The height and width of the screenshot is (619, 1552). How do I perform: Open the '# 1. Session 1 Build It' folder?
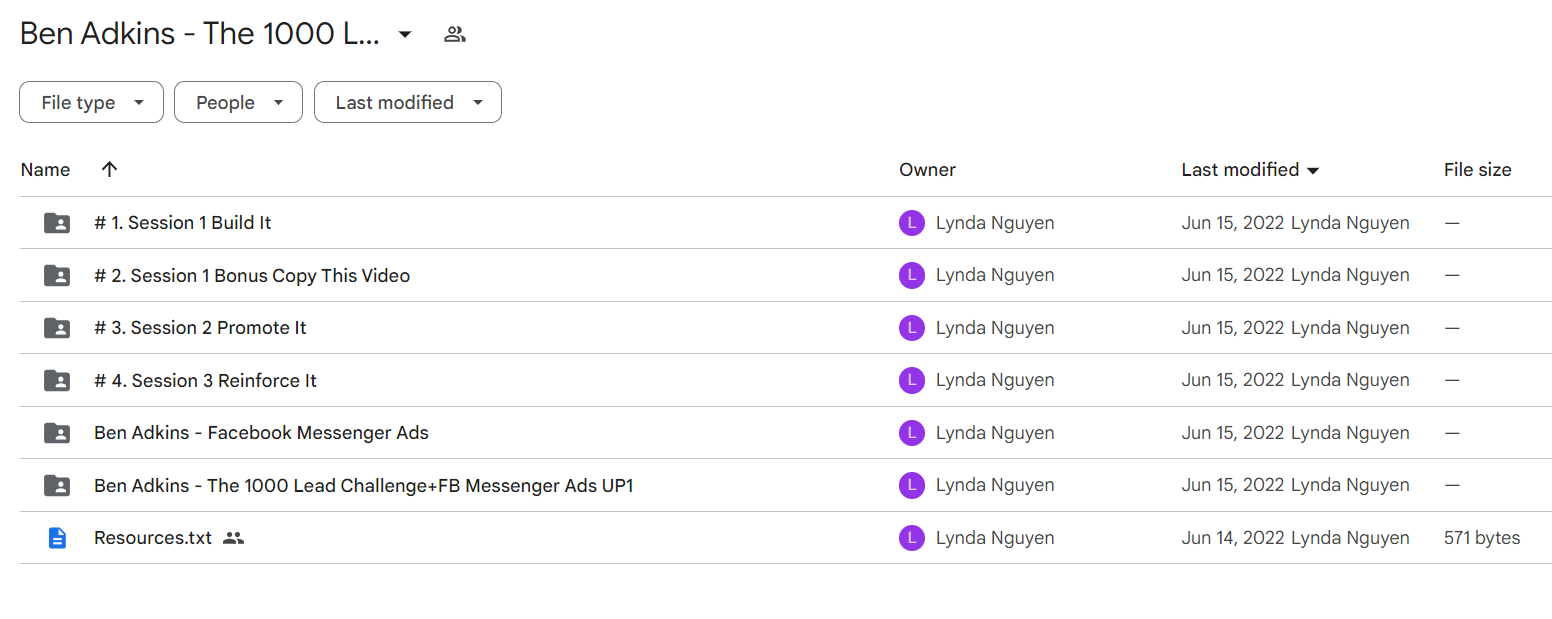coord(182,223)
